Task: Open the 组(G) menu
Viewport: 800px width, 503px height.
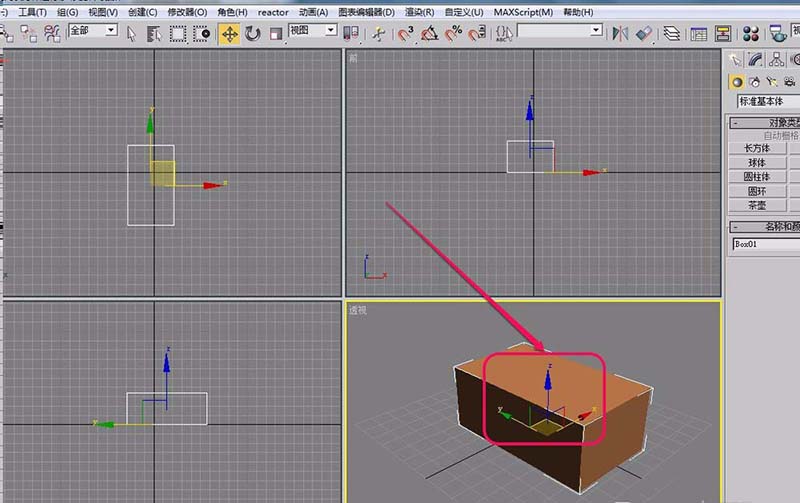Action: [x=67, y=12]
